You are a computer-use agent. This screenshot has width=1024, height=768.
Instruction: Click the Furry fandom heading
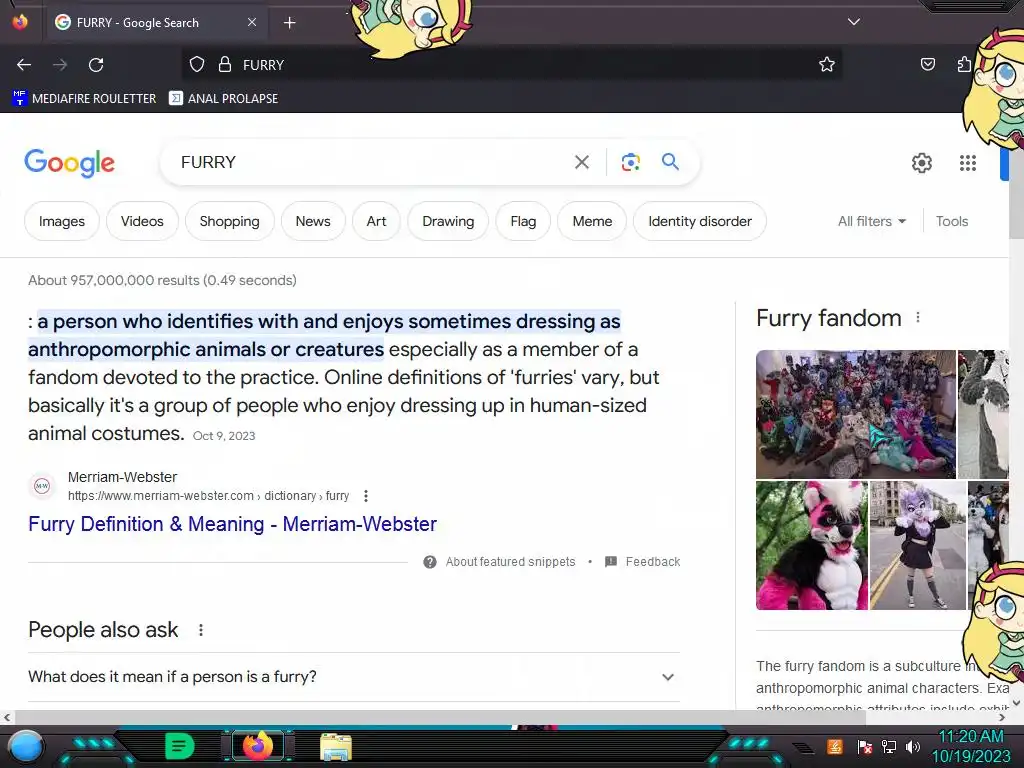pyautogui.click(x=829, y=318)
